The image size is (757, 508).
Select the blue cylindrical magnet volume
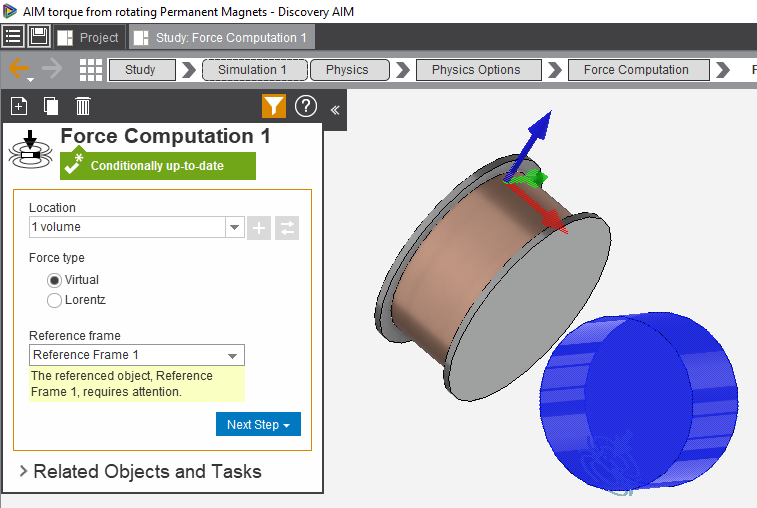tap(637, 401)
